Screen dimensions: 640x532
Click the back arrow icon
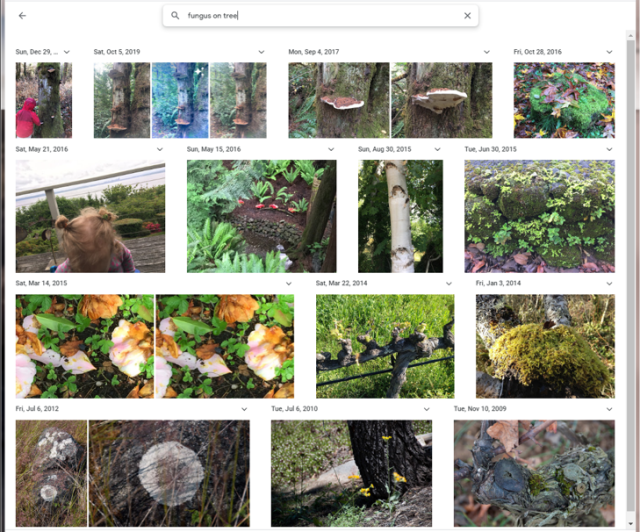[22, 16]
